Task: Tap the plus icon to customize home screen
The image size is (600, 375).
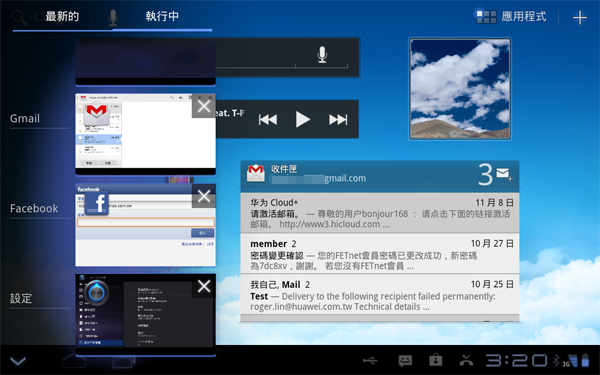Action: pyautogui.click(x=580, y=17)
